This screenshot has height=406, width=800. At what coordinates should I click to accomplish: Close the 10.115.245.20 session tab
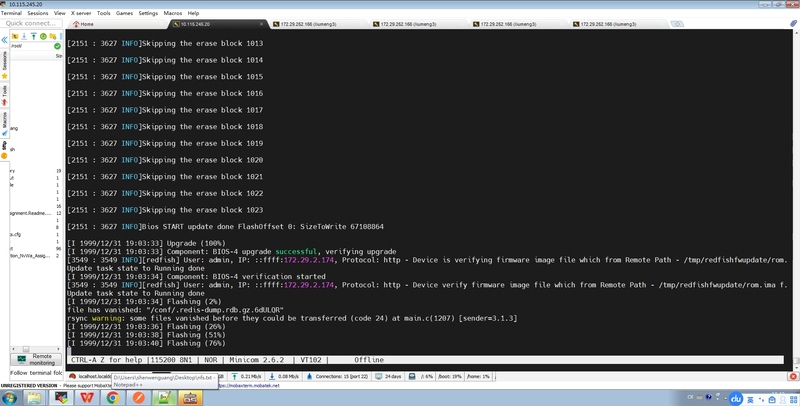262,24
